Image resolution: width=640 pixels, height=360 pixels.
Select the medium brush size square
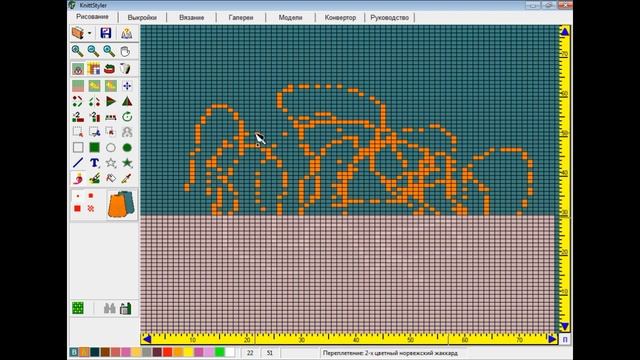coord(91,196)
